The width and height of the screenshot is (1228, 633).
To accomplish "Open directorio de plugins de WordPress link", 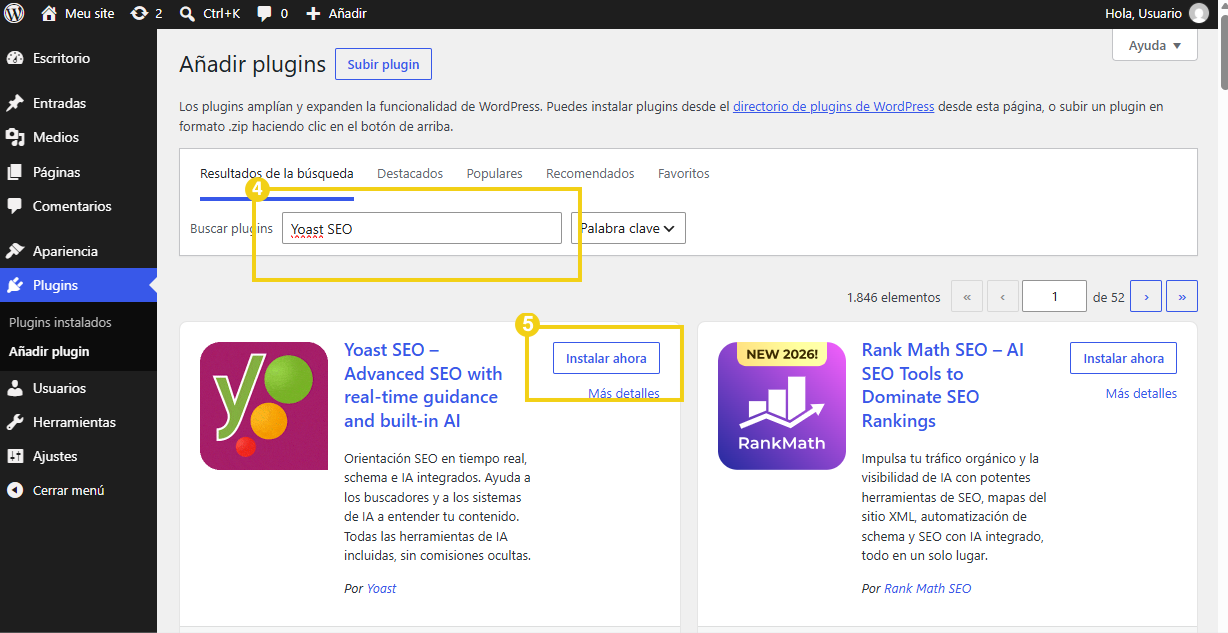I will tap(834, 106).
